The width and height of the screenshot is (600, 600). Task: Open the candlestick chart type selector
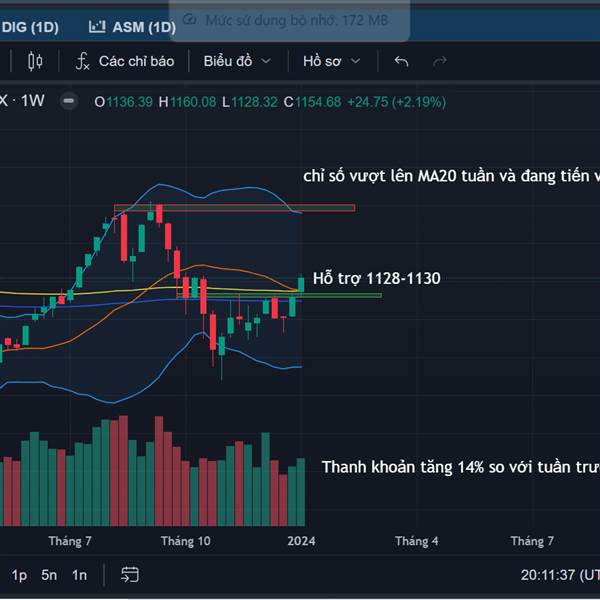coord(35,61)
